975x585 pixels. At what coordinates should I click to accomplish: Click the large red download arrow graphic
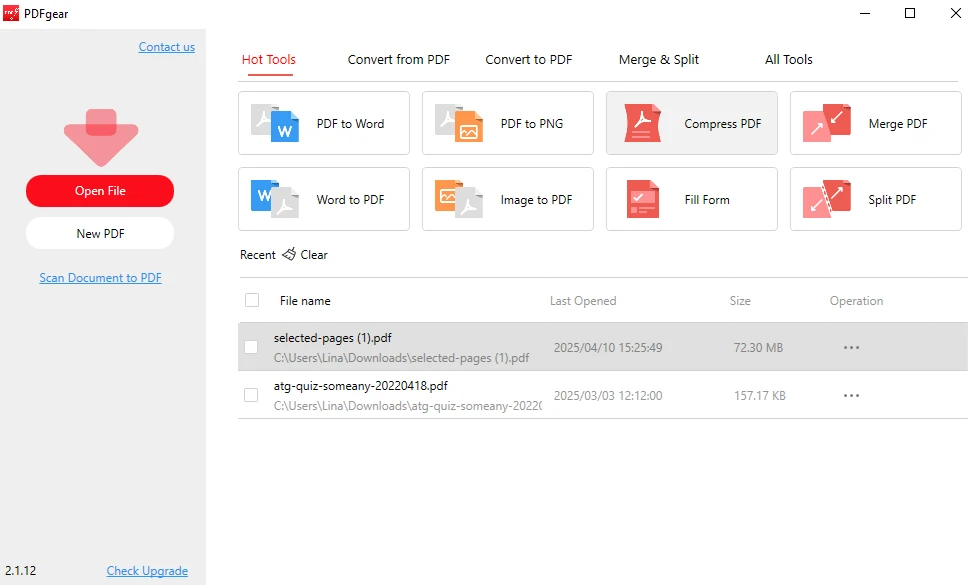(101, 137)
